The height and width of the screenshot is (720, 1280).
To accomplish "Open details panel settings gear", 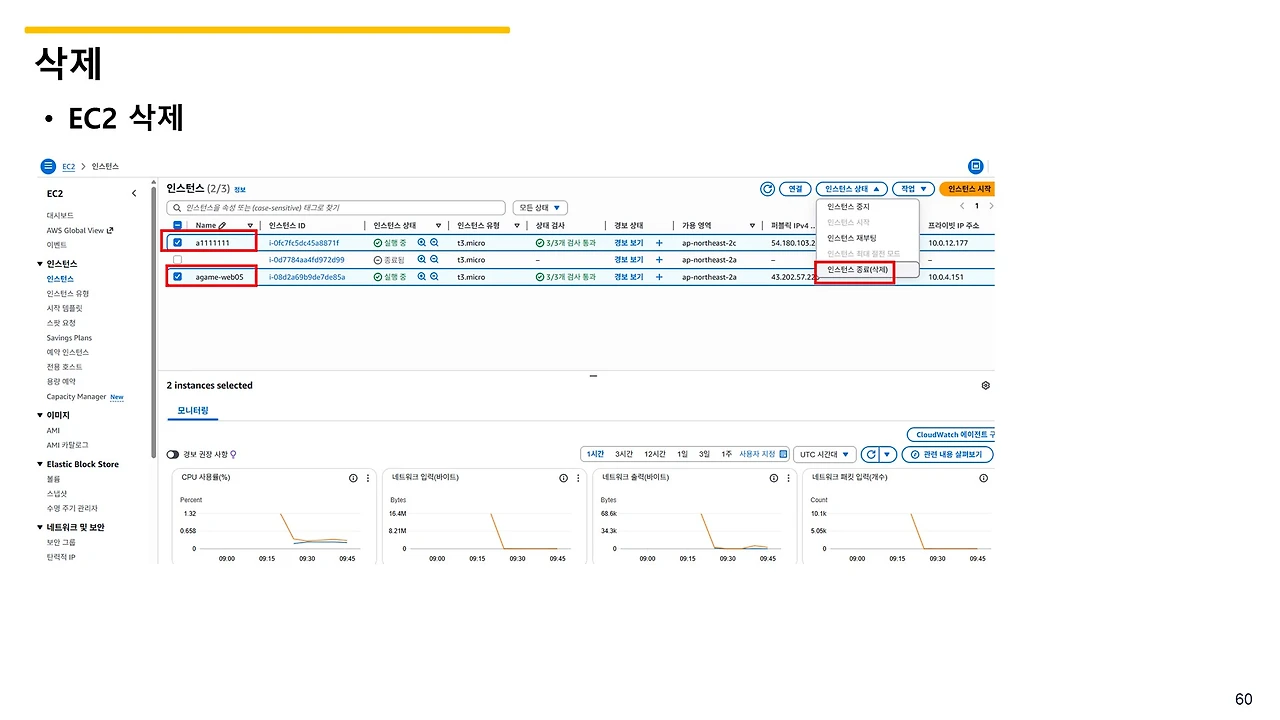I will click(x=986, y=385).
